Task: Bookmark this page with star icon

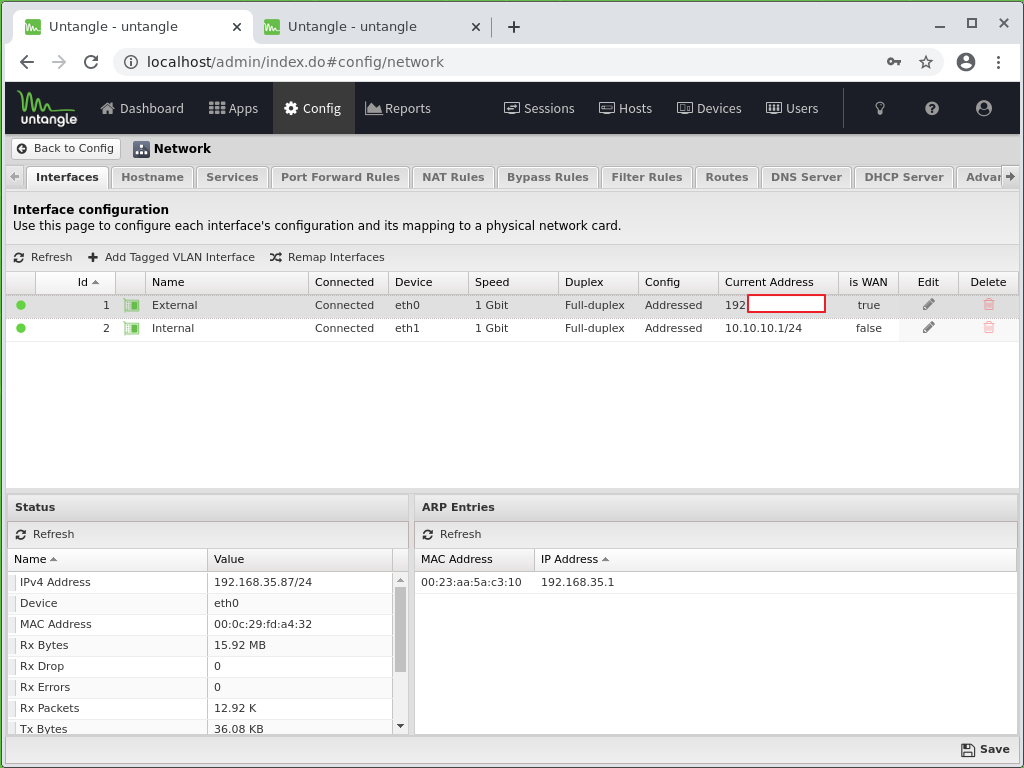Action: coord(926,62)
